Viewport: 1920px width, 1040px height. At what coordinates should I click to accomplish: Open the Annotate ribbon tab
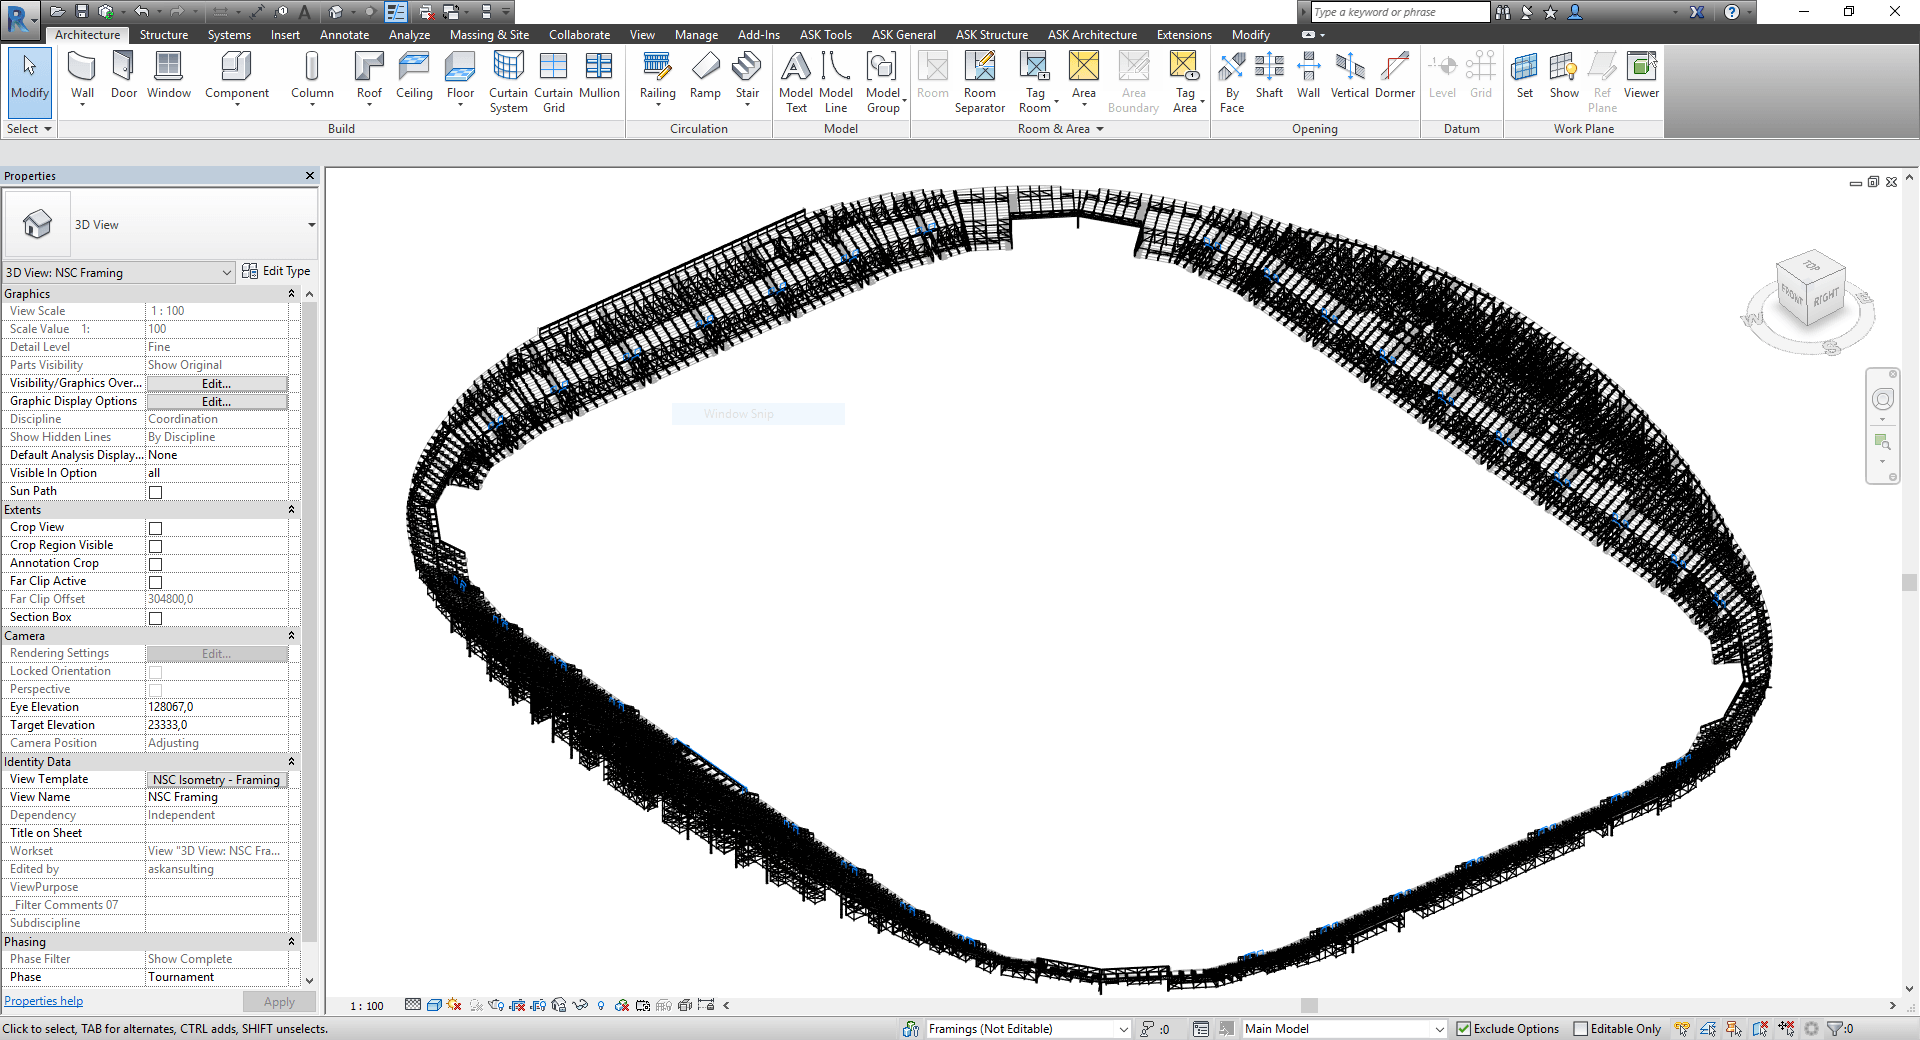[x=344, y=34]
